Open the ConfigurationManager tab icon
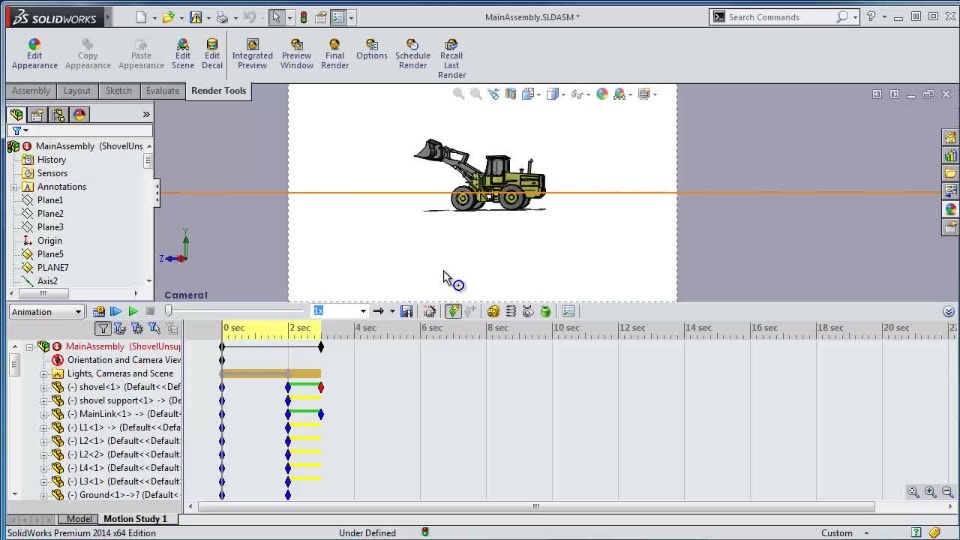This screenshot has width=960, height=540. (59, 114)
